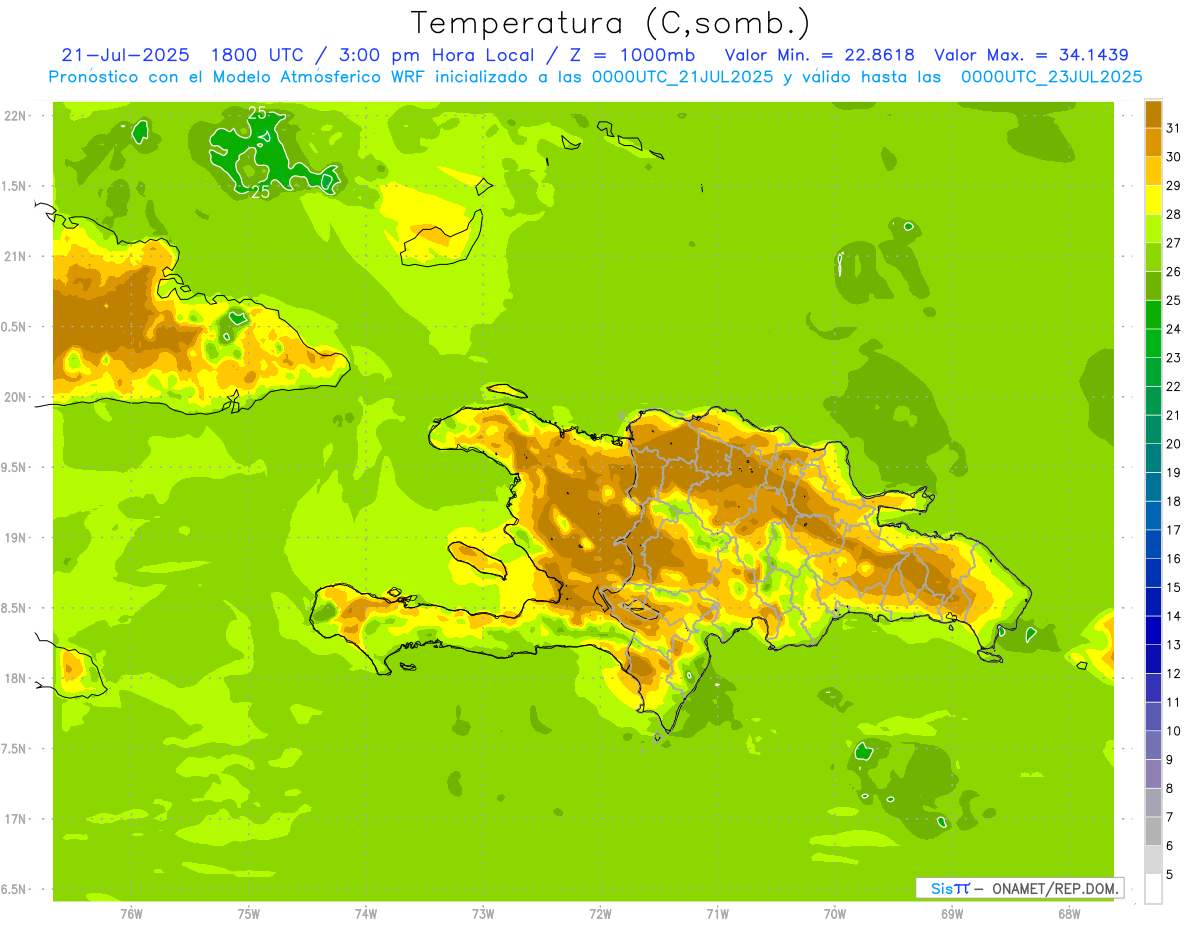Click the dark blue swatch between 12 and 13
Image resolution: width=1200 pixels, height=927 pixels.
[1153, 659]
